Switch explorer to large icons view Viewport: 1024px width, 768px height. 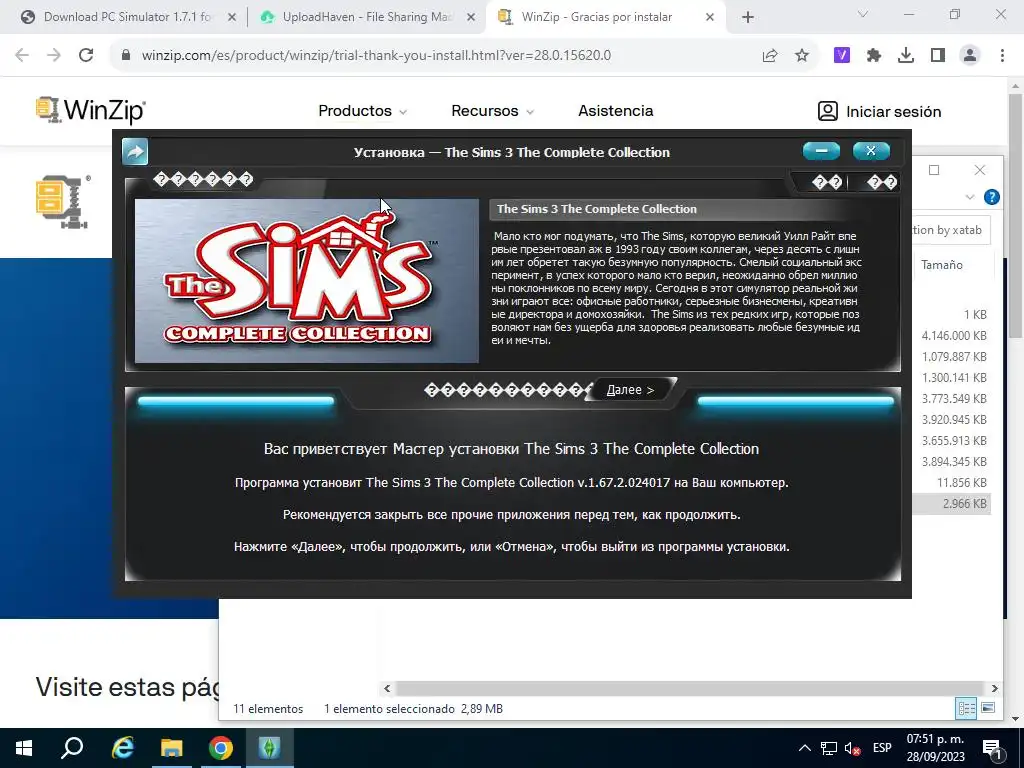988,709
